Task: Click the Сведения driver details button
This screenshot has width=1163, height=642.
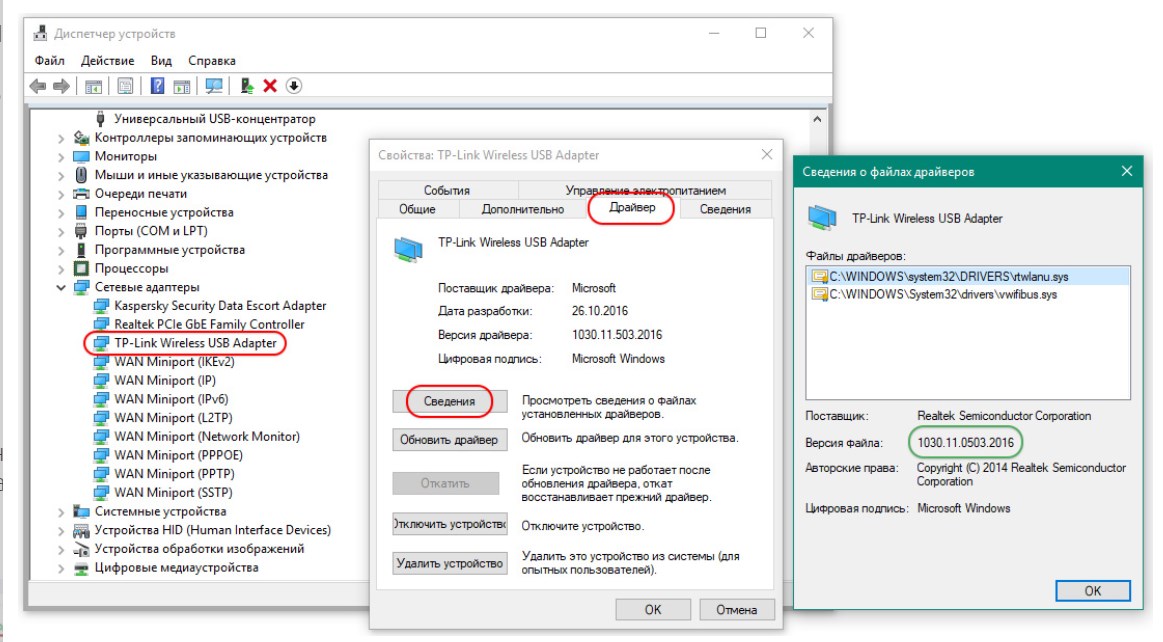Action: coord(449,401)
